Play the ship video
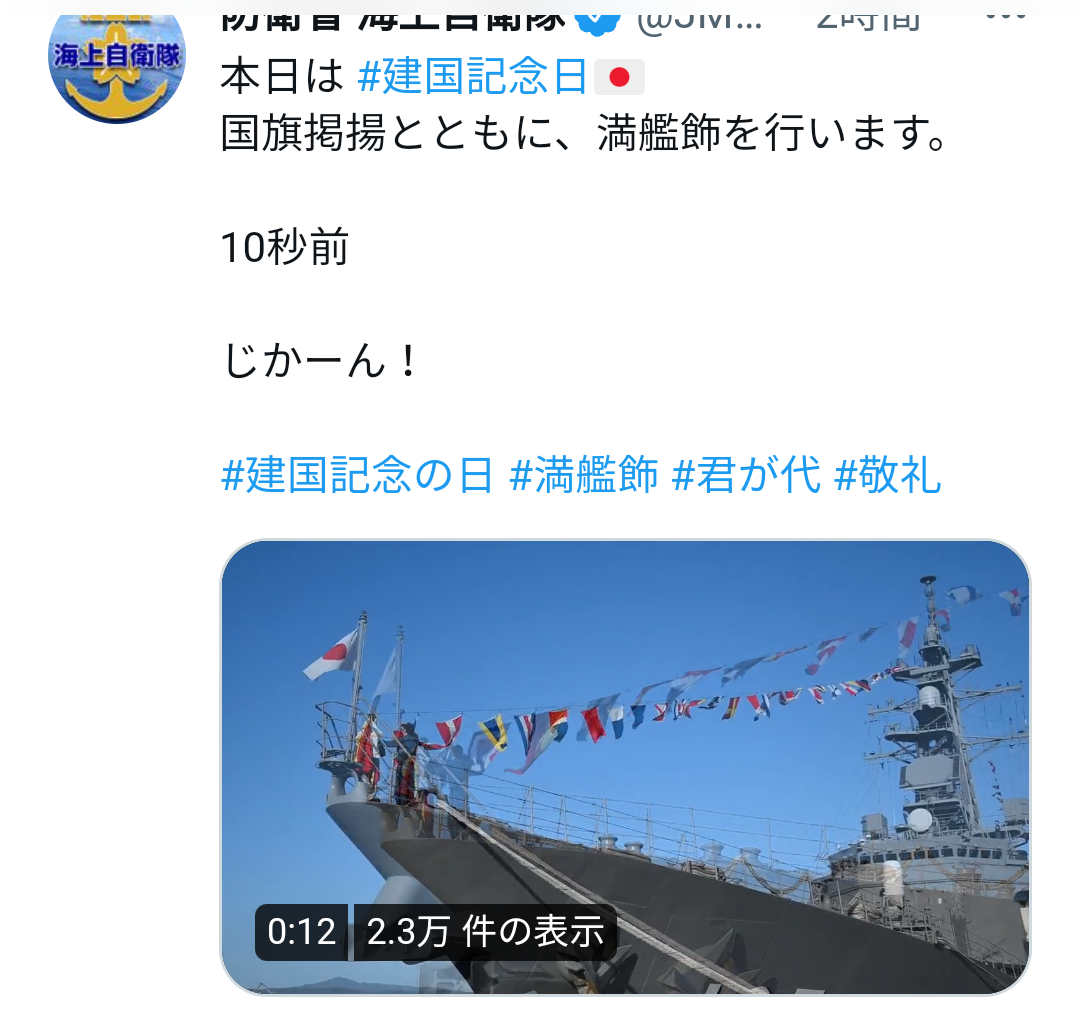Screen dimensions: 1080x1012 [x=625, y=767]
